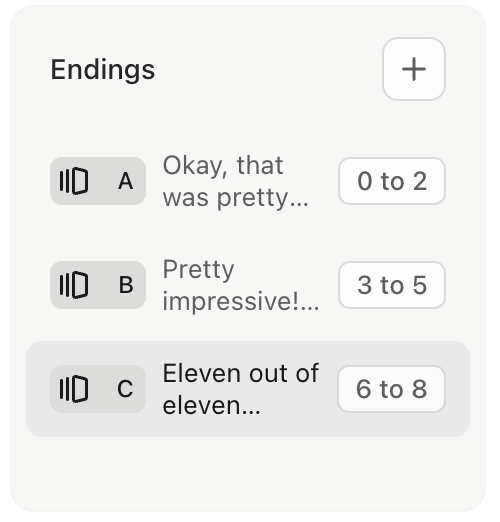Click the ending screen icon for Ending C
The width and height of the screenshot is (500, 522).
click(74, 389)
